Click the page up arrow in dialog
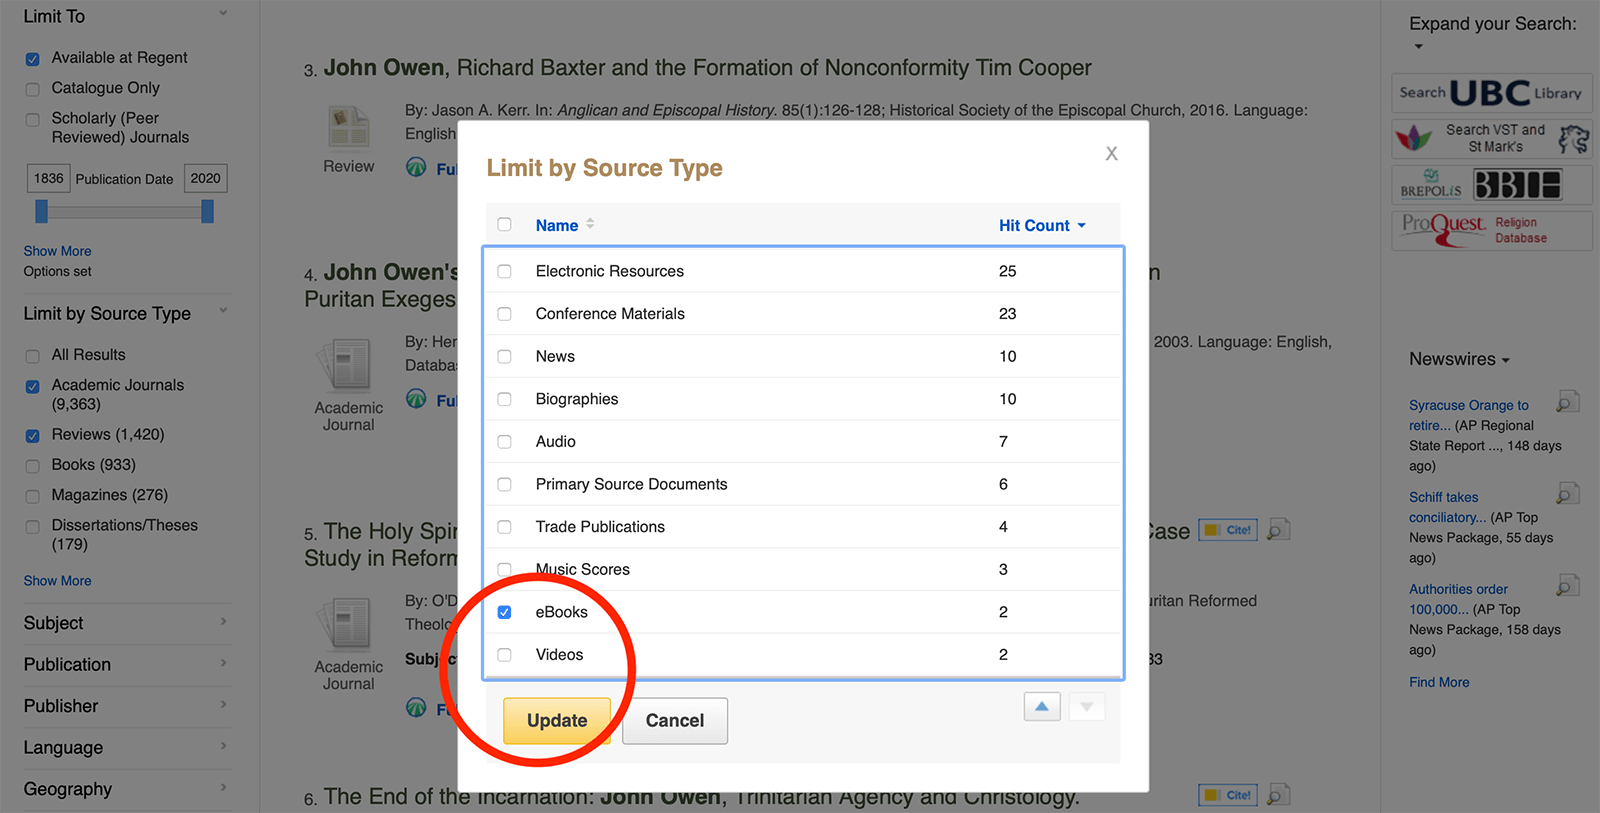Image resolution: width=1600 pixels, height=813 pixels. point(1041,707)
